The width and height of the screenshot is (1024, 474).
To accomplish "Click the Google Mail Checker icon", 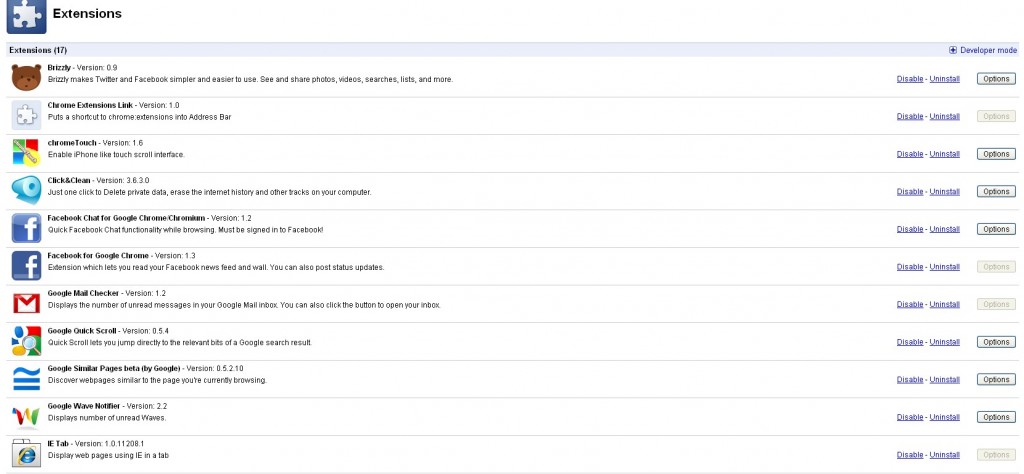I will click(x=26, y=303).
